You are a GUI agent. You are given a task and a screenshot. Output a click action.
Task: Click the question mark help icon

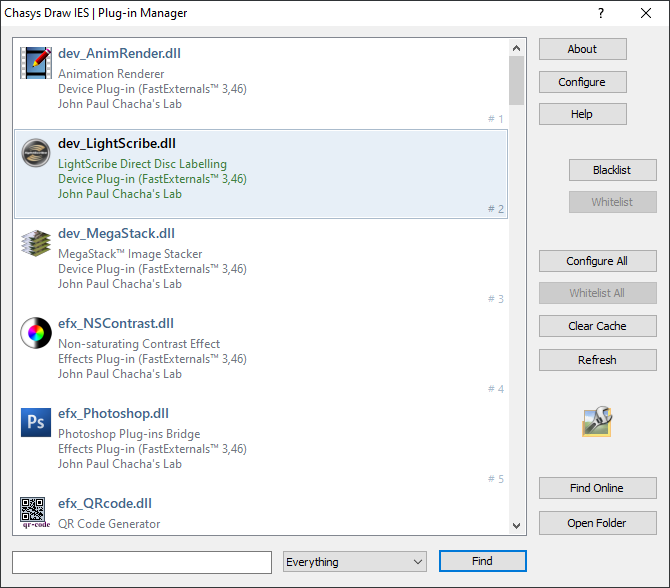pos(601,13)
